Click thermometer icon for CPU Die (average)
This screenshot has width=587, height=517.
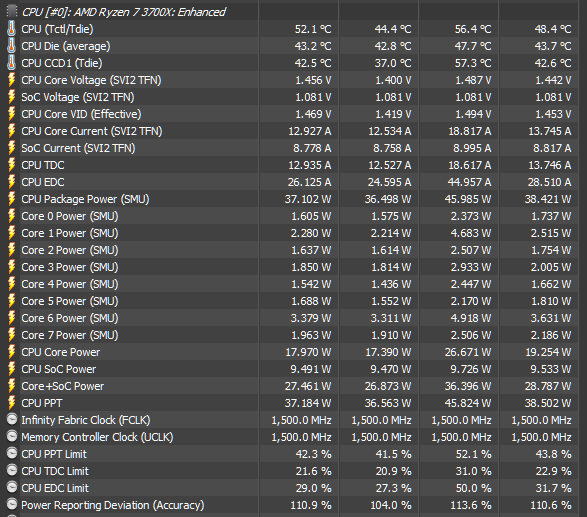pos(12,46)
